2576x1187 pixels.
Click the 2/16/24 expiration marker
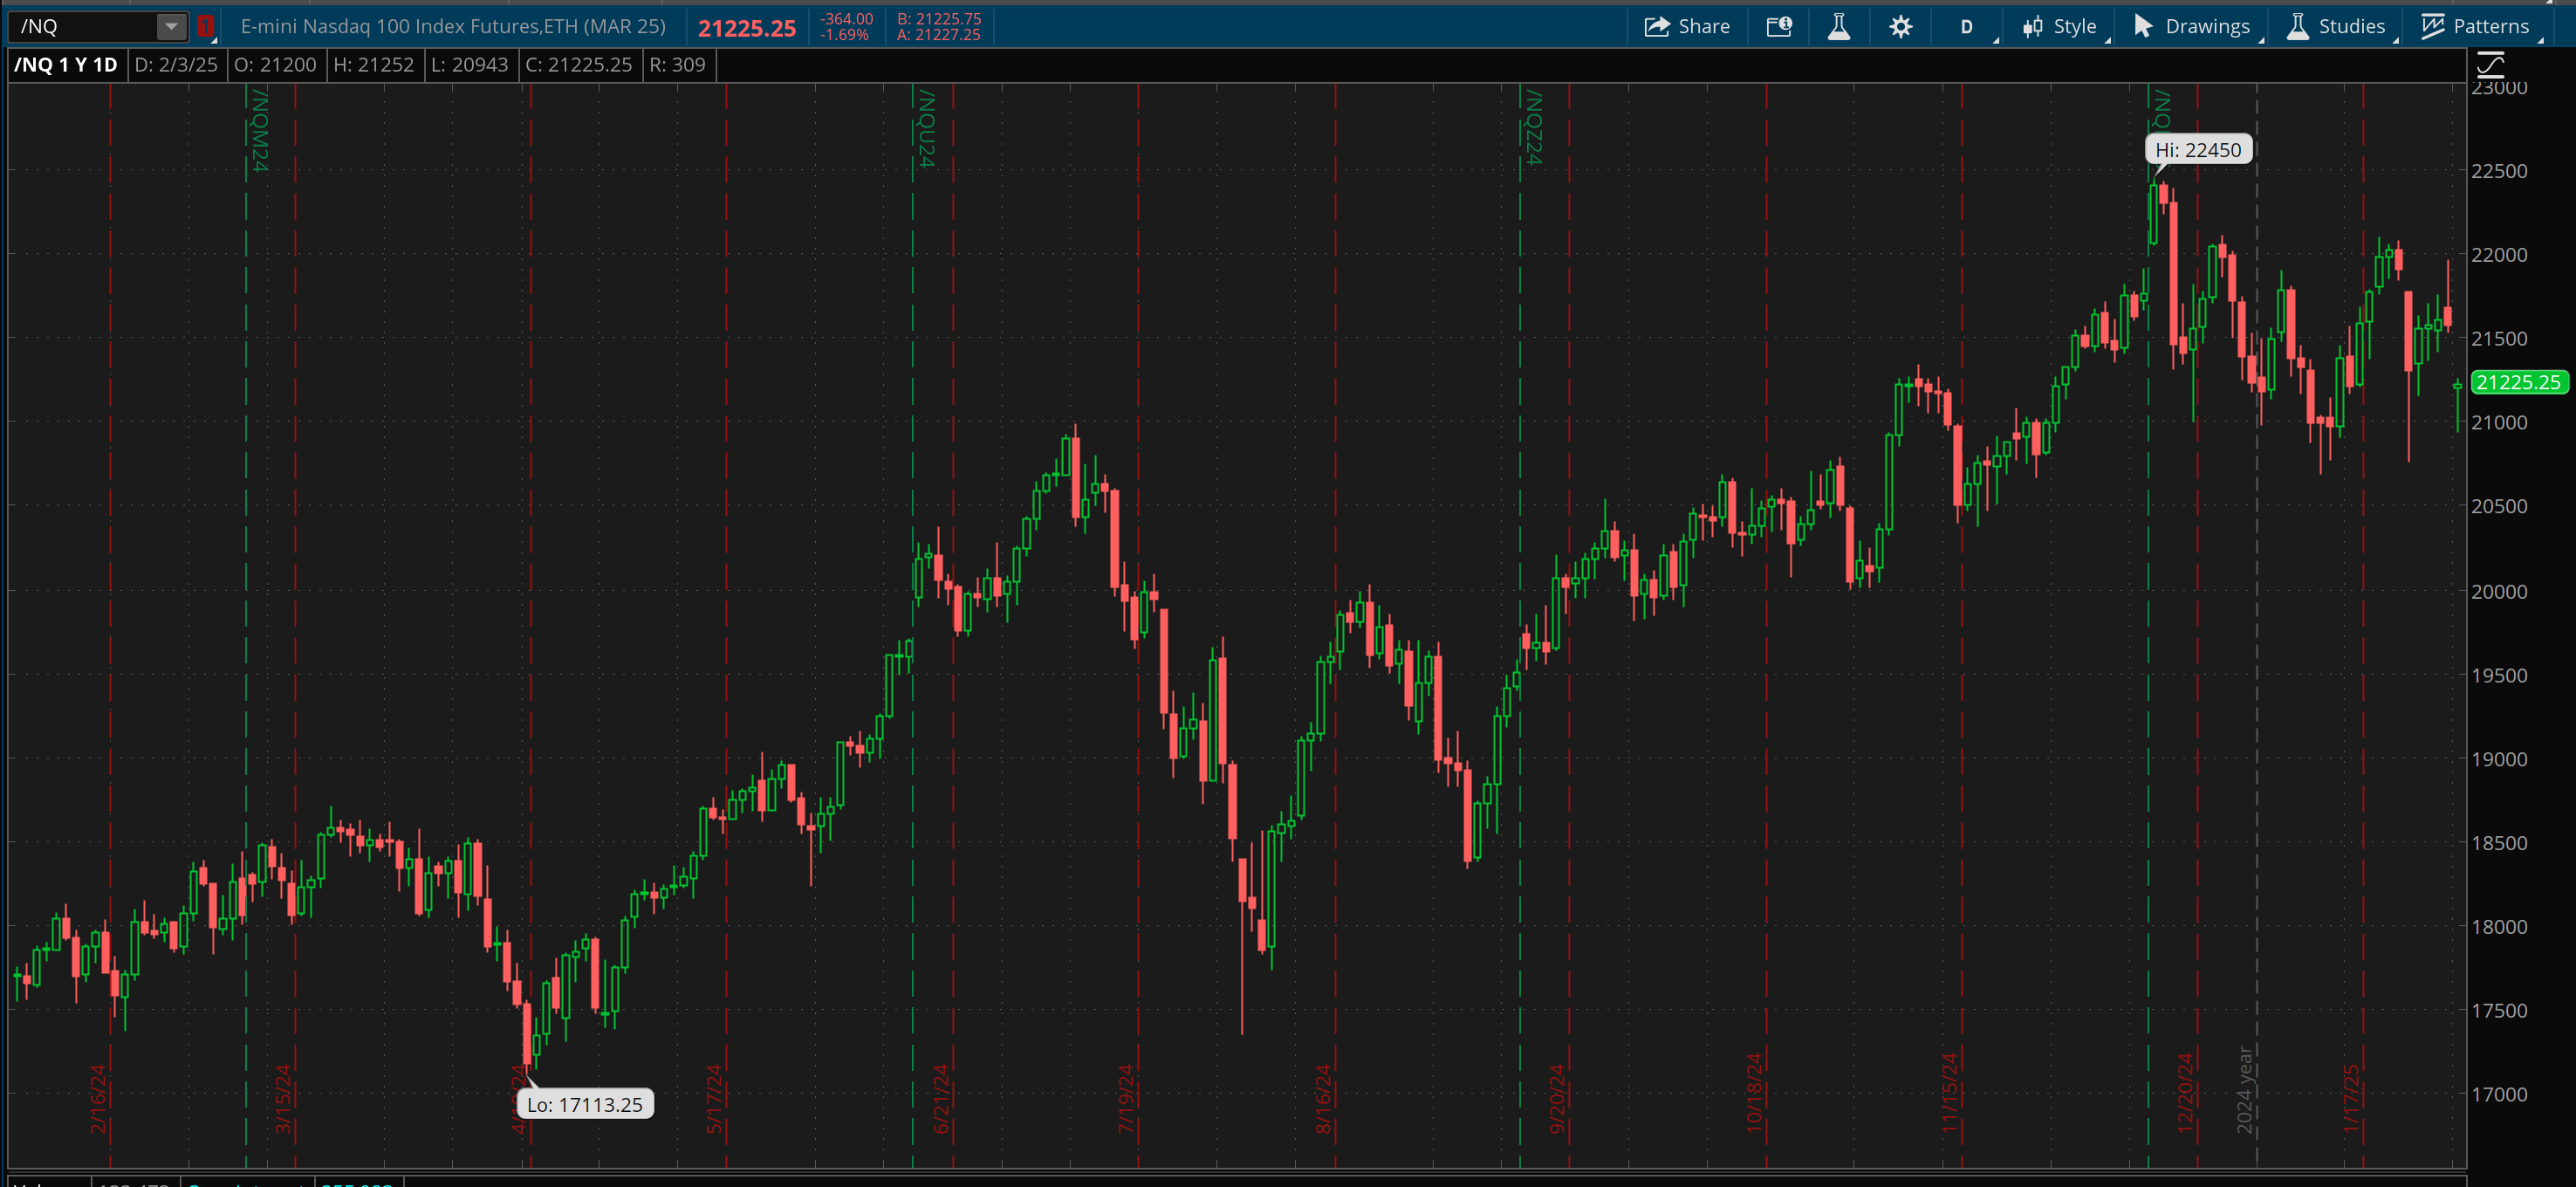97,1099
